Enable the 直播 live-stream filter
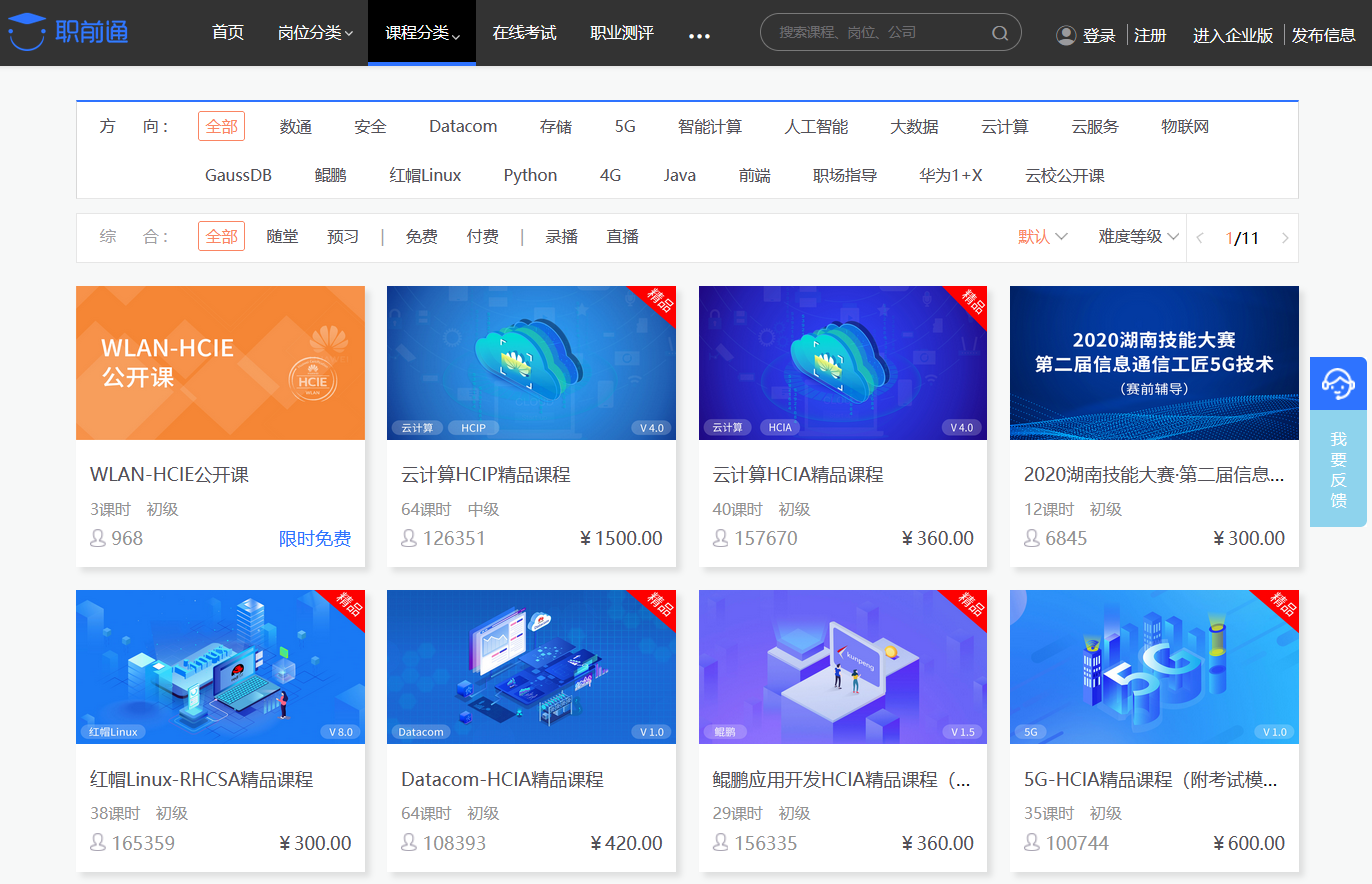 (x=621, y=236)
